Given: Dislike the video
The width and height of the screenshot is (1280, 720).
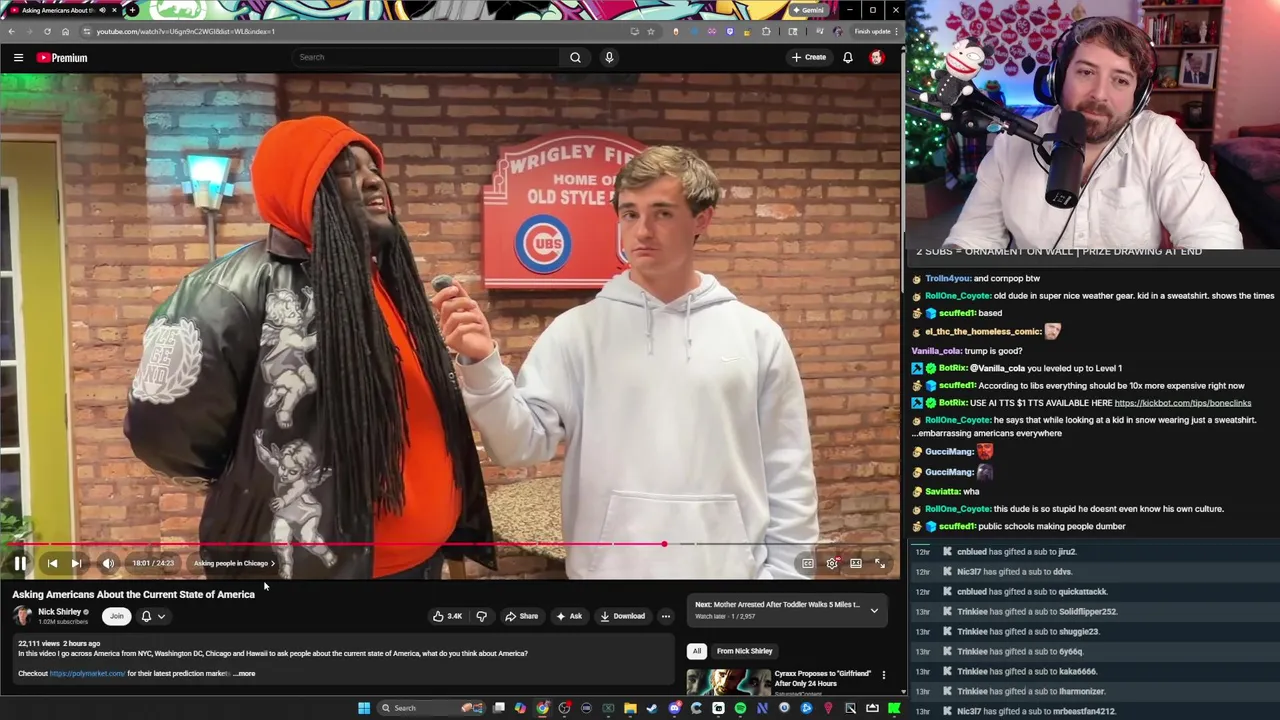Looking at the screenshot, I should tap(481, 616).
